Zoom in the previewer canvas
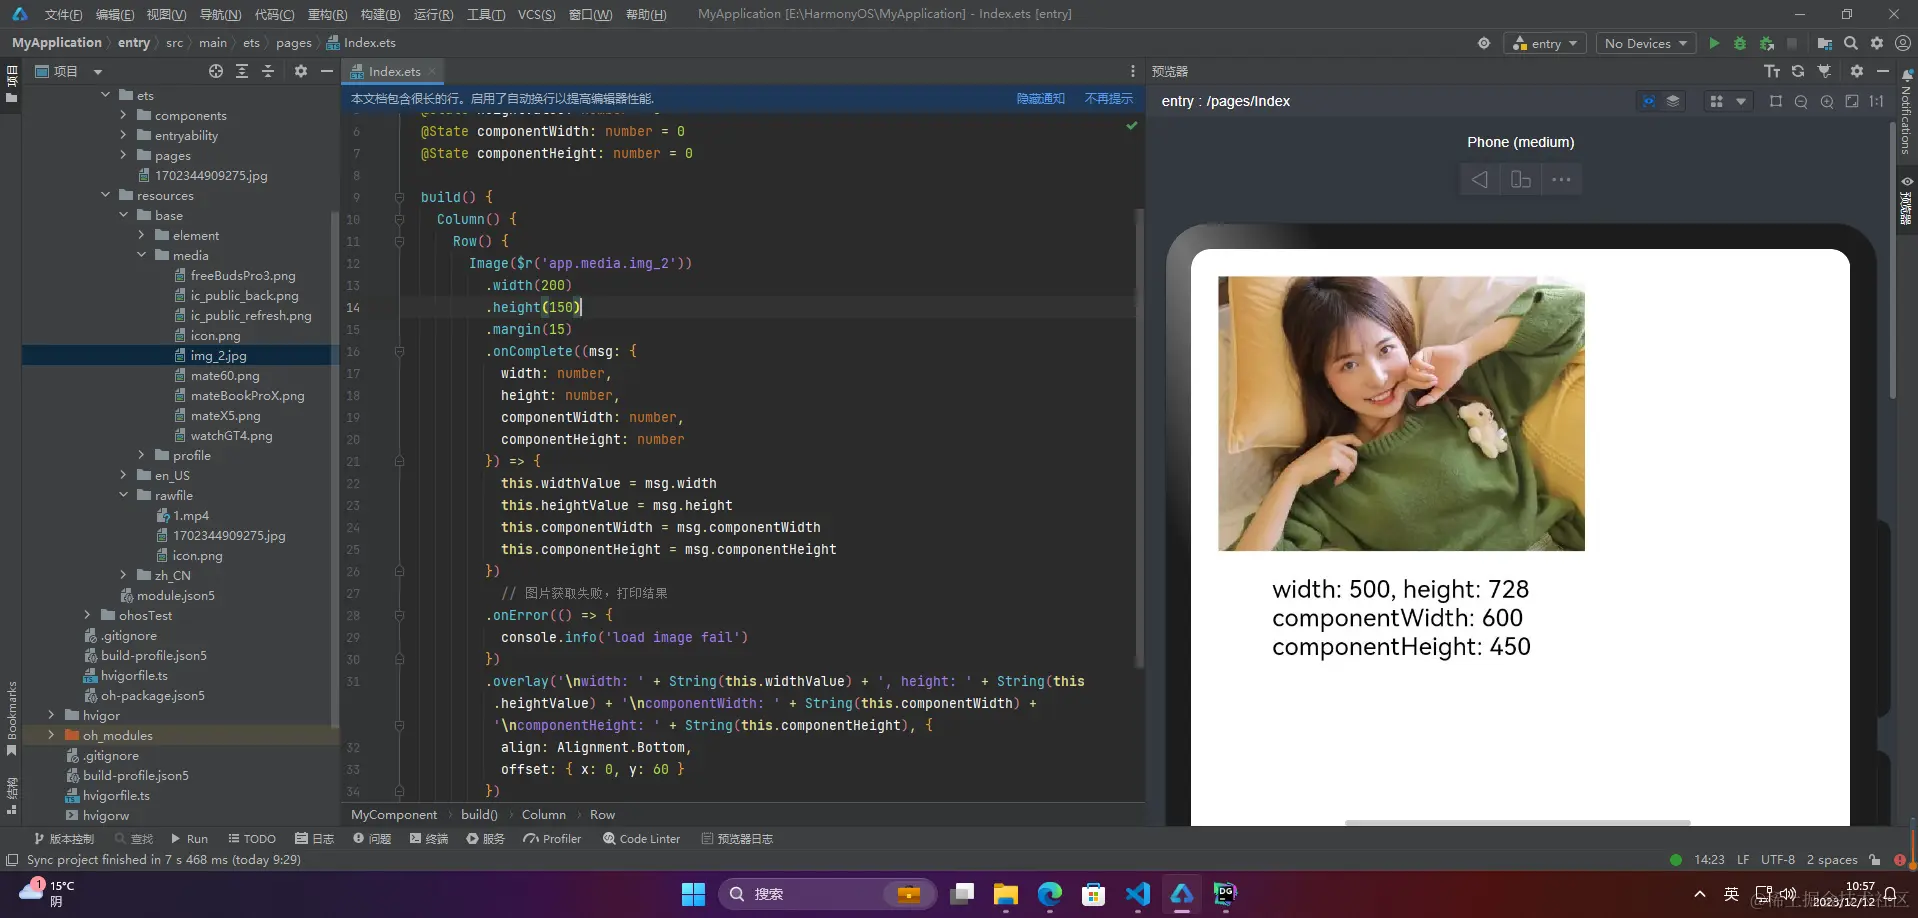Image resolution: width=1918 pixels, height=918 pixels. click(1827, 101)
